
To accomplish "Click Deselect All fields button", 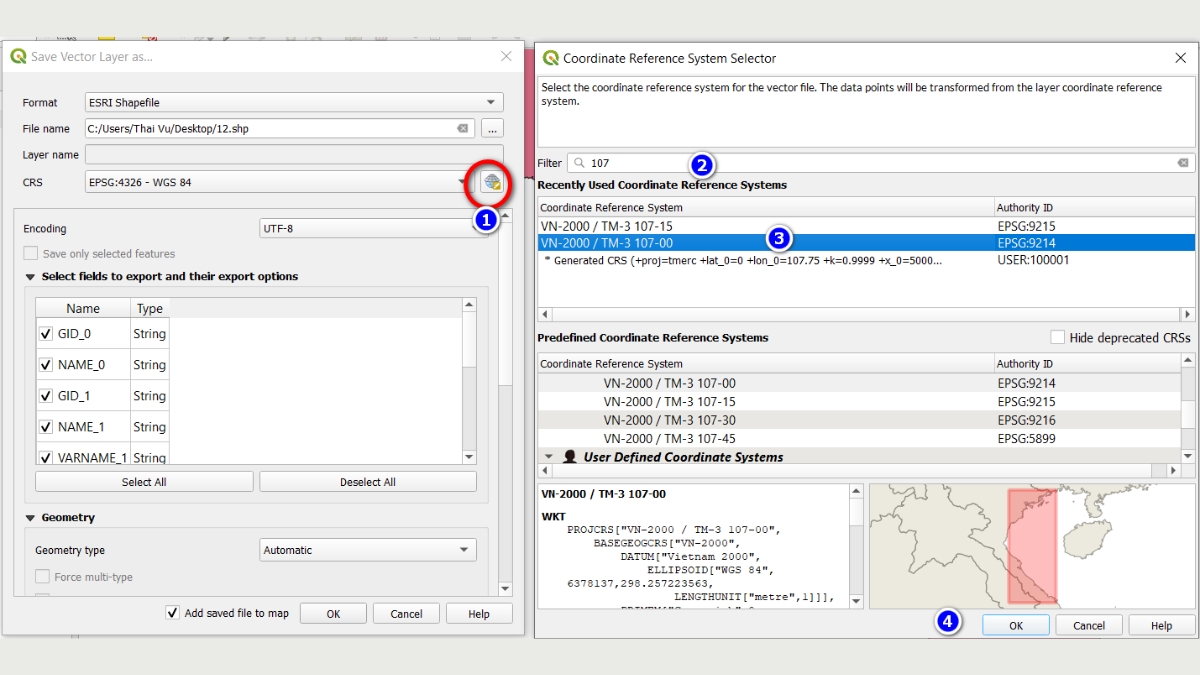I will [x=368, y=482].
